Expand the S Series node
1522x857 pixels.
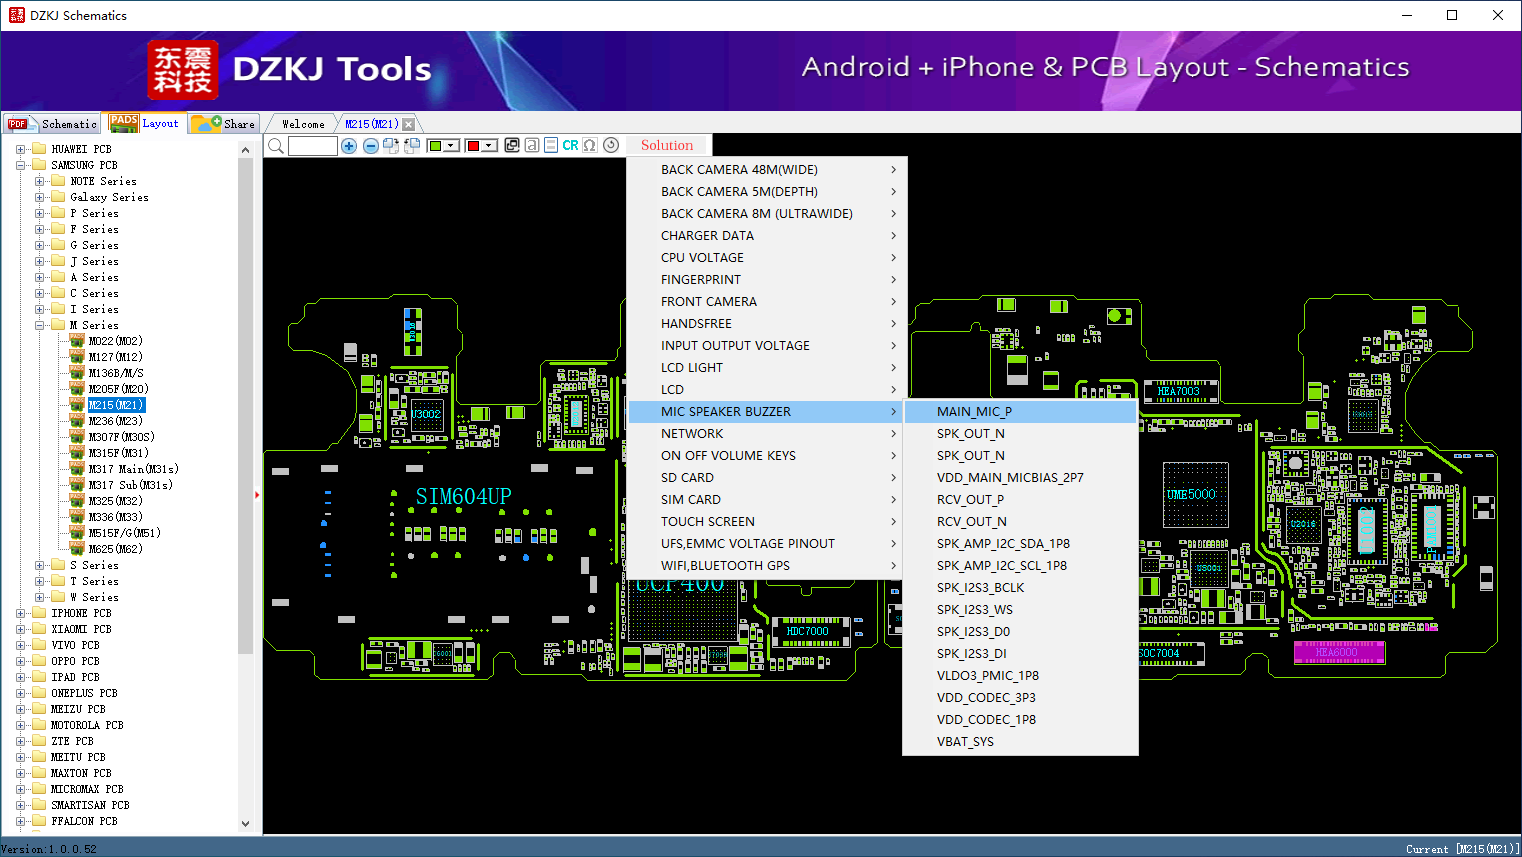pyautogui.click(x=40, y=565)
